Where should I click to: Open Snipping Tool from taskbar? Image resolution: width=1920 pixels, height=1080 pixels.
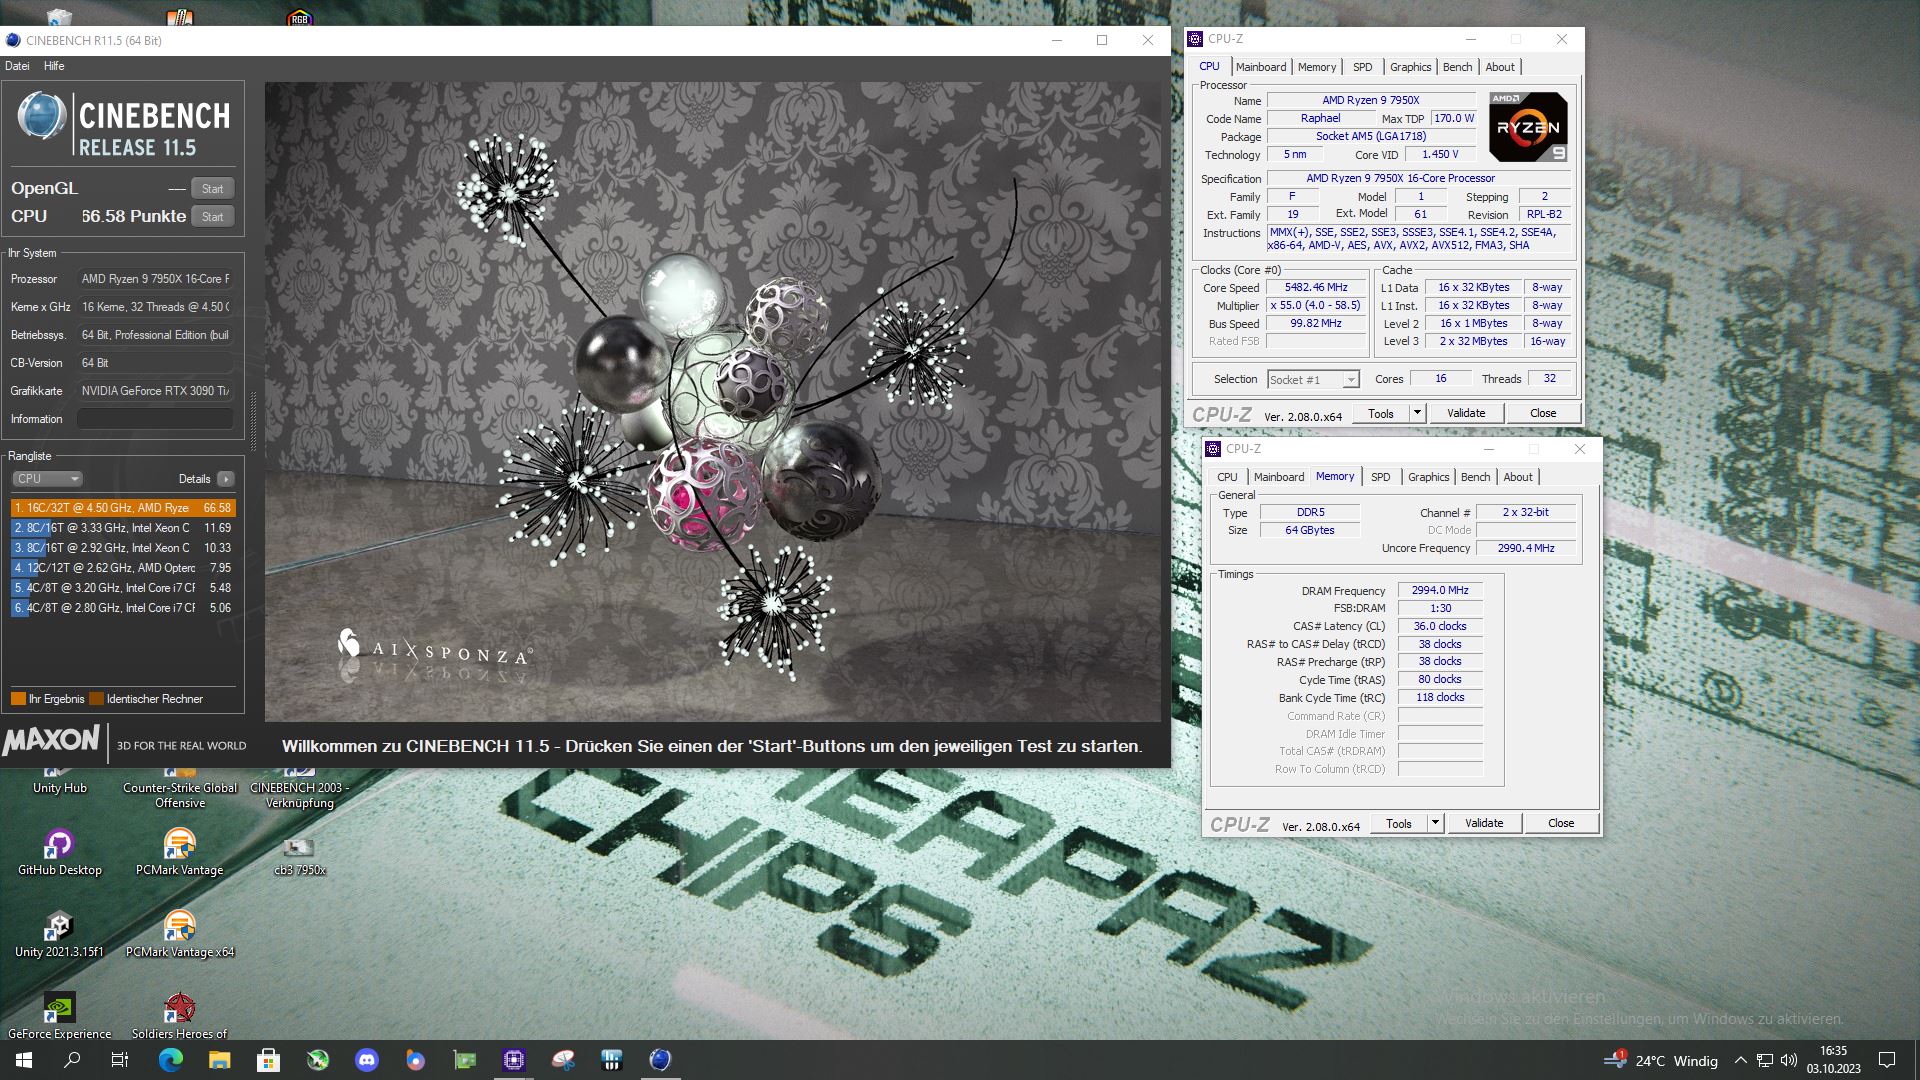563,1060
